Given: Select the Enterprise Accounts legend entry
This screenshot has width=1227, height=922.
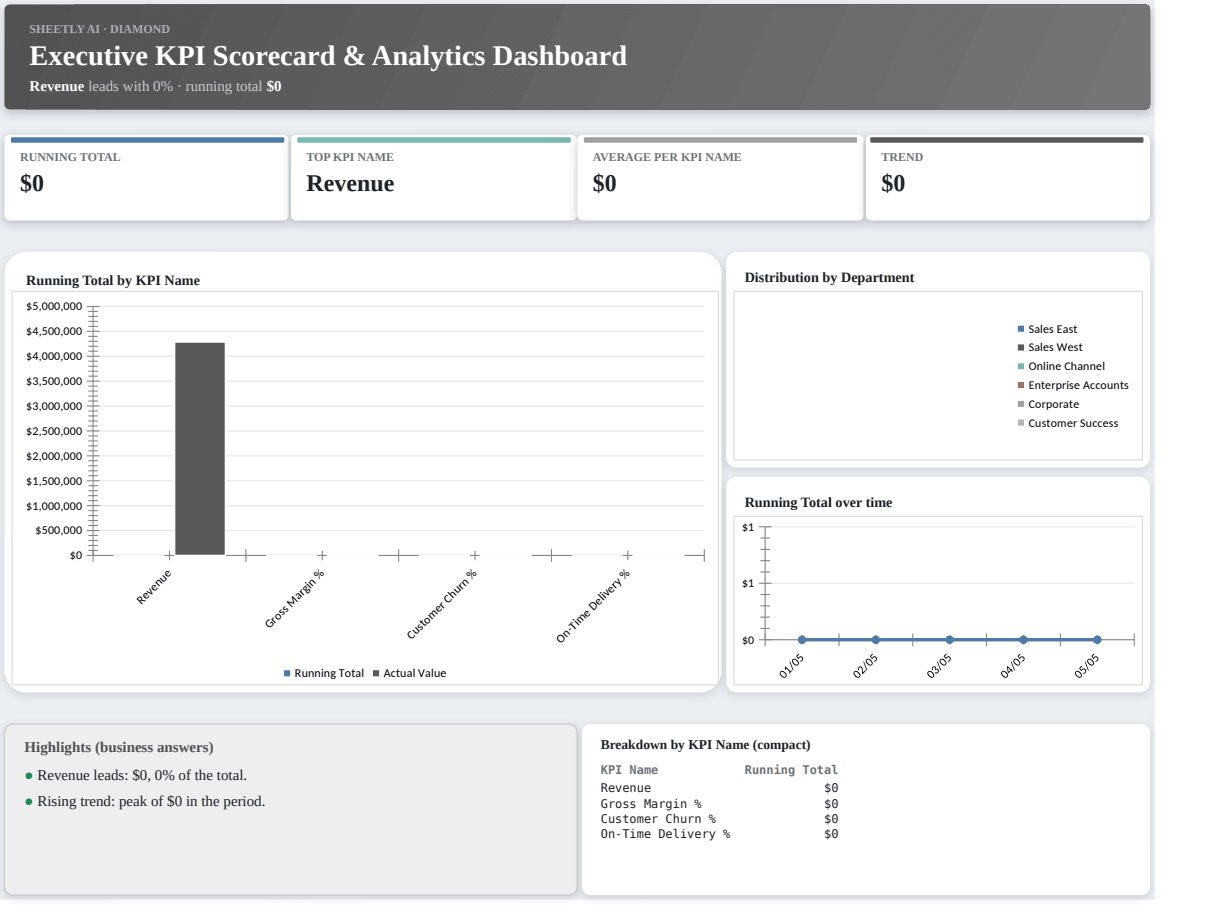Looking at the screenshot, I should (1073, 385).
